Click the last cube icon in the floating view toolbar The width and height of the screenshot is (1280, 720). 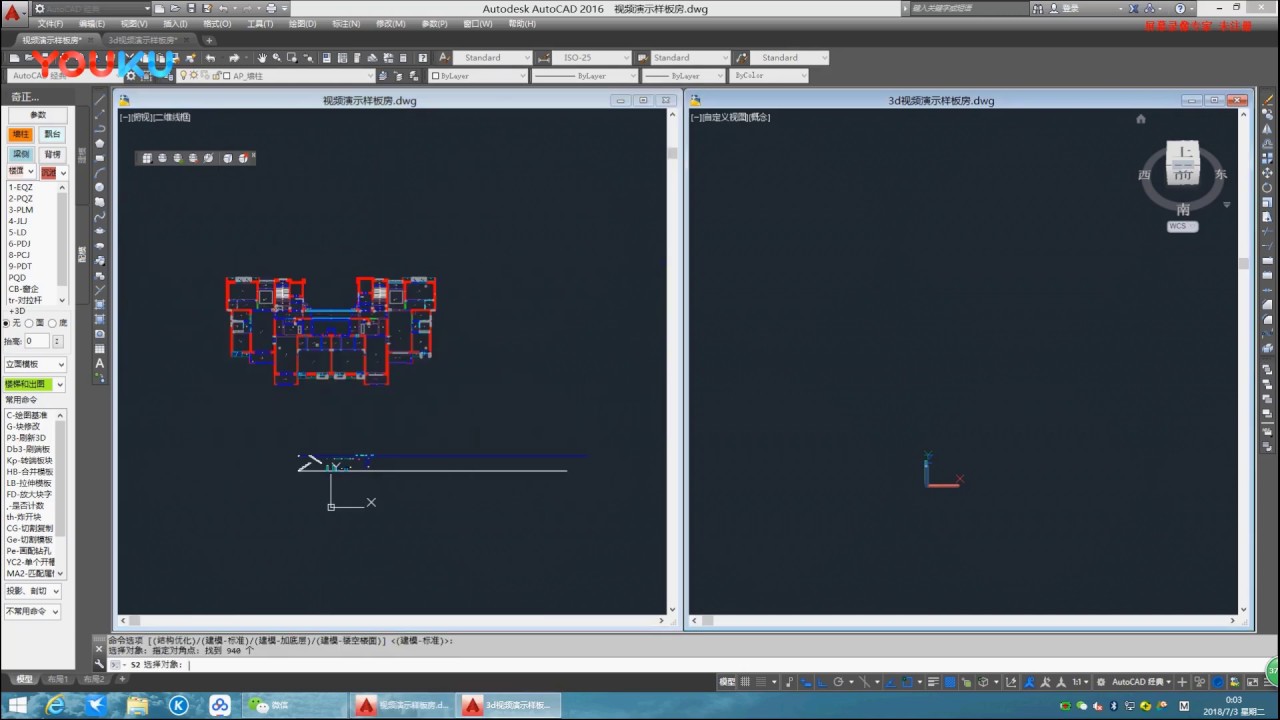point(243,158)
